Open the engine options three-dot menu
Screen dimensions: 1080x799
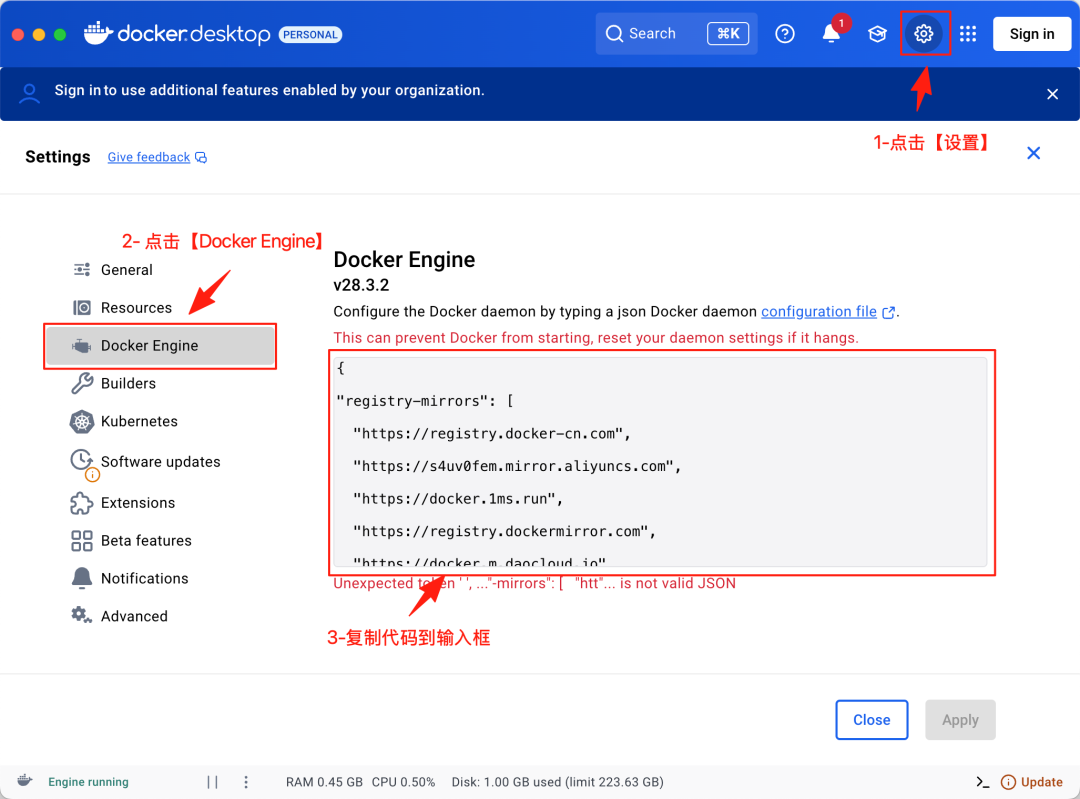tap(246, 782)
